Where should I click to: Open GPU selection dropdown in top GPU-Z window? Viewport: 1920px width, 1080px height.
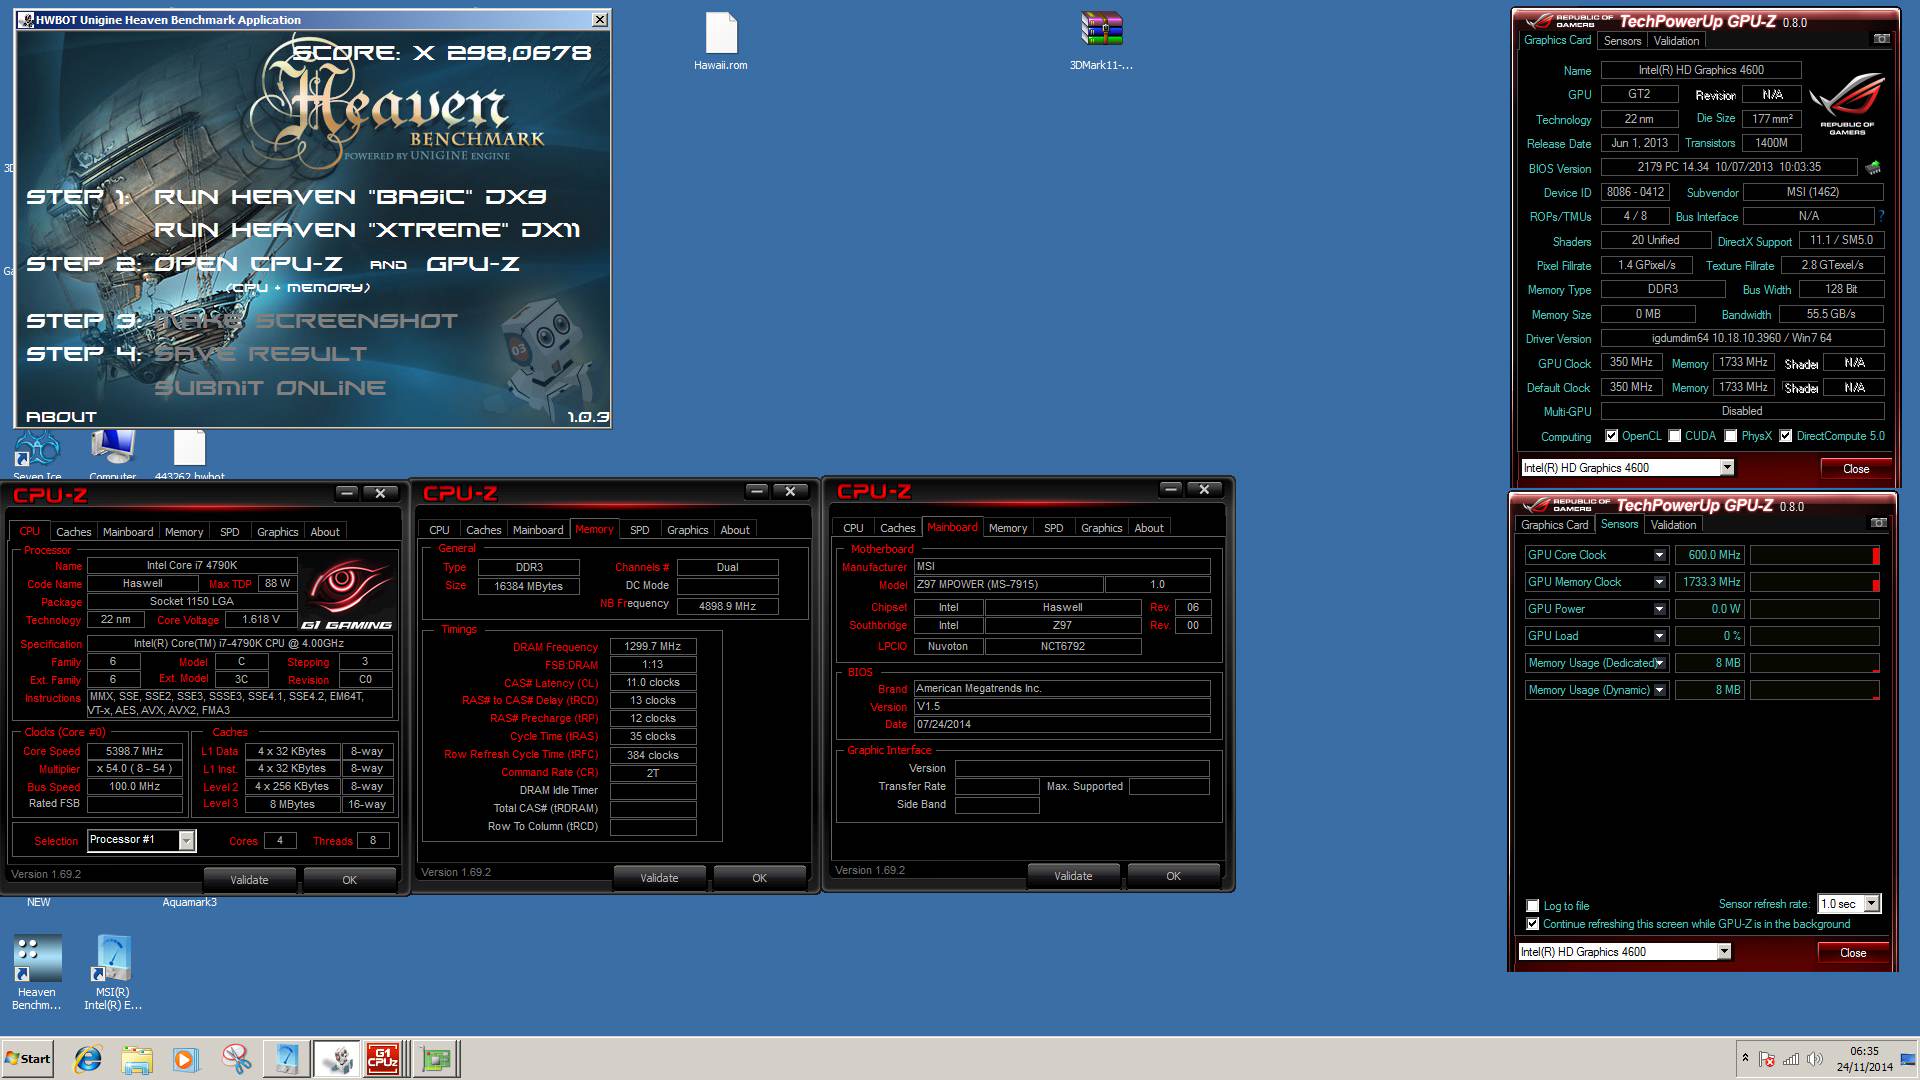click(x=1726, y=468)
